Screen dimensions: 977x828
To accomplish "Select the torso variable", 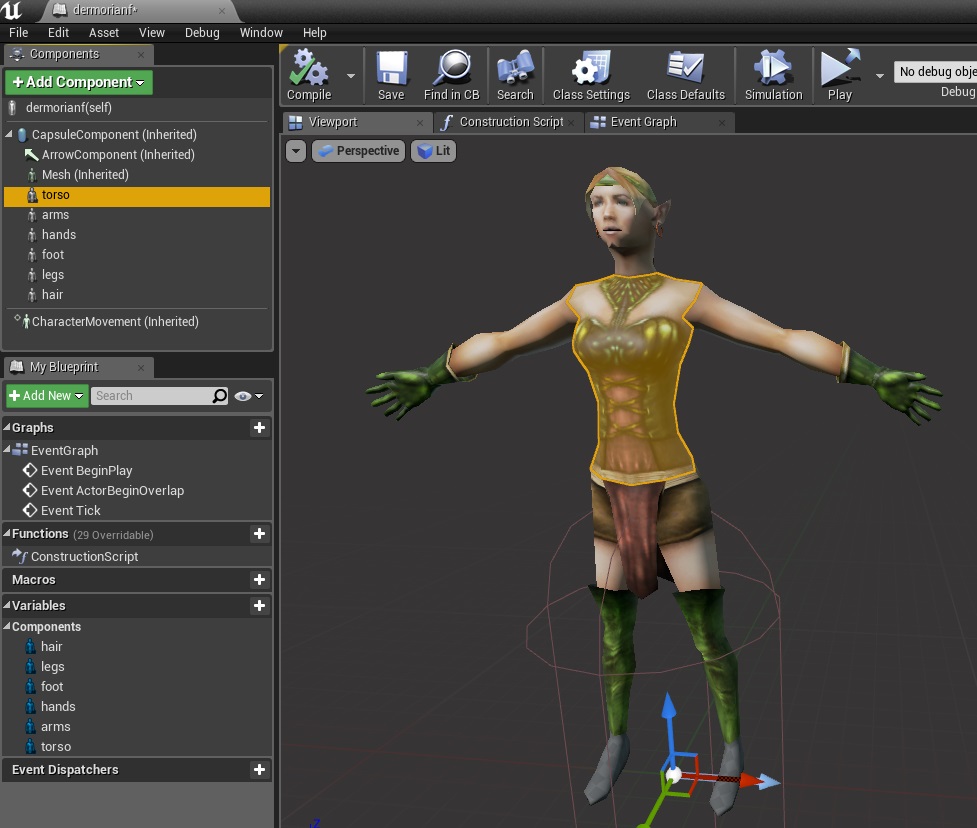I will tap(56, 746).
